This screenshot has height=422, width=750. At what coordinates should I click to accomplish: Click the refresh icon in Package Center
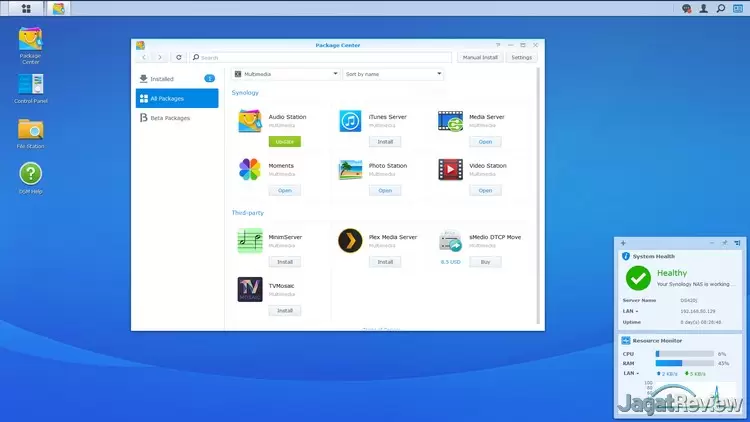point(178,57)
